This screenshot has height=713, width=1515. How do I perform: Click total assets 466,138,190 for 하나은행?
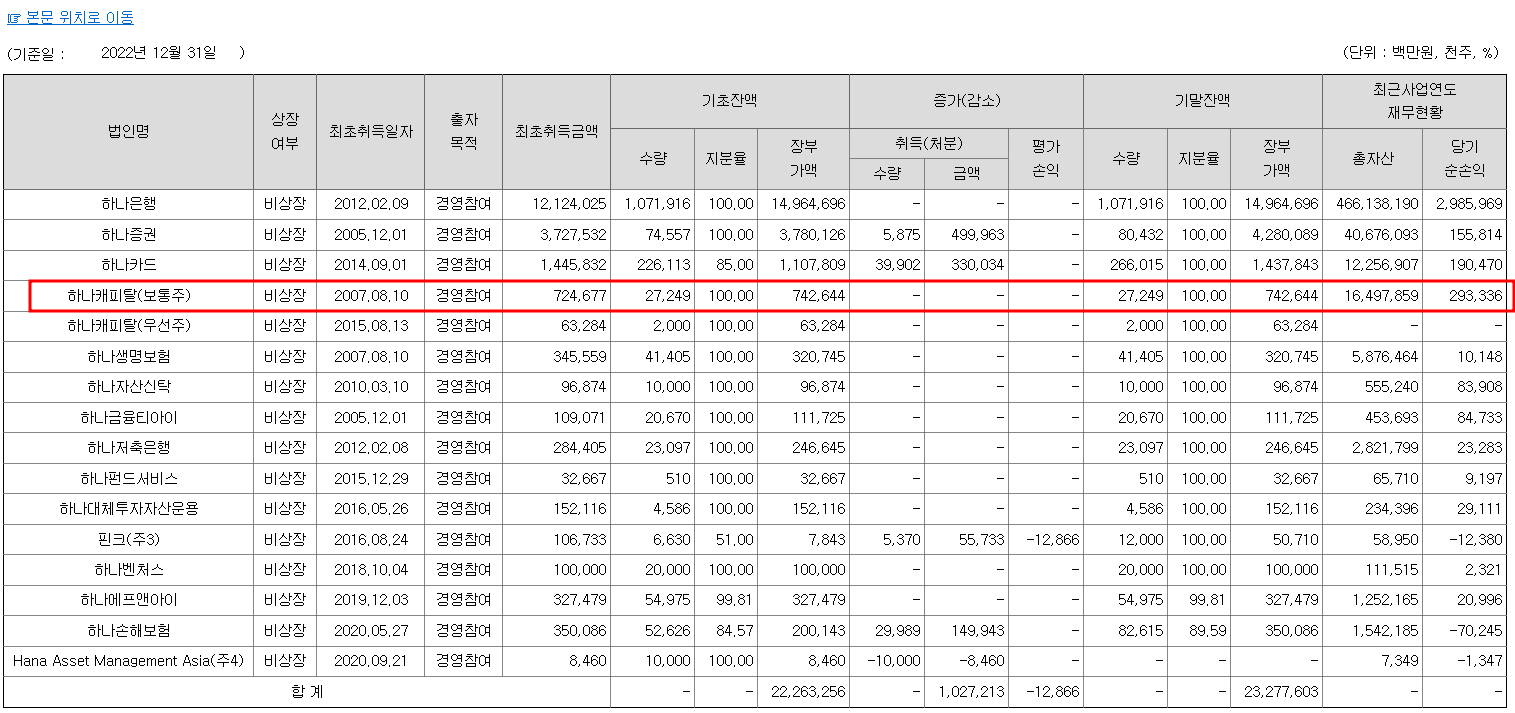pos(1377,204)
